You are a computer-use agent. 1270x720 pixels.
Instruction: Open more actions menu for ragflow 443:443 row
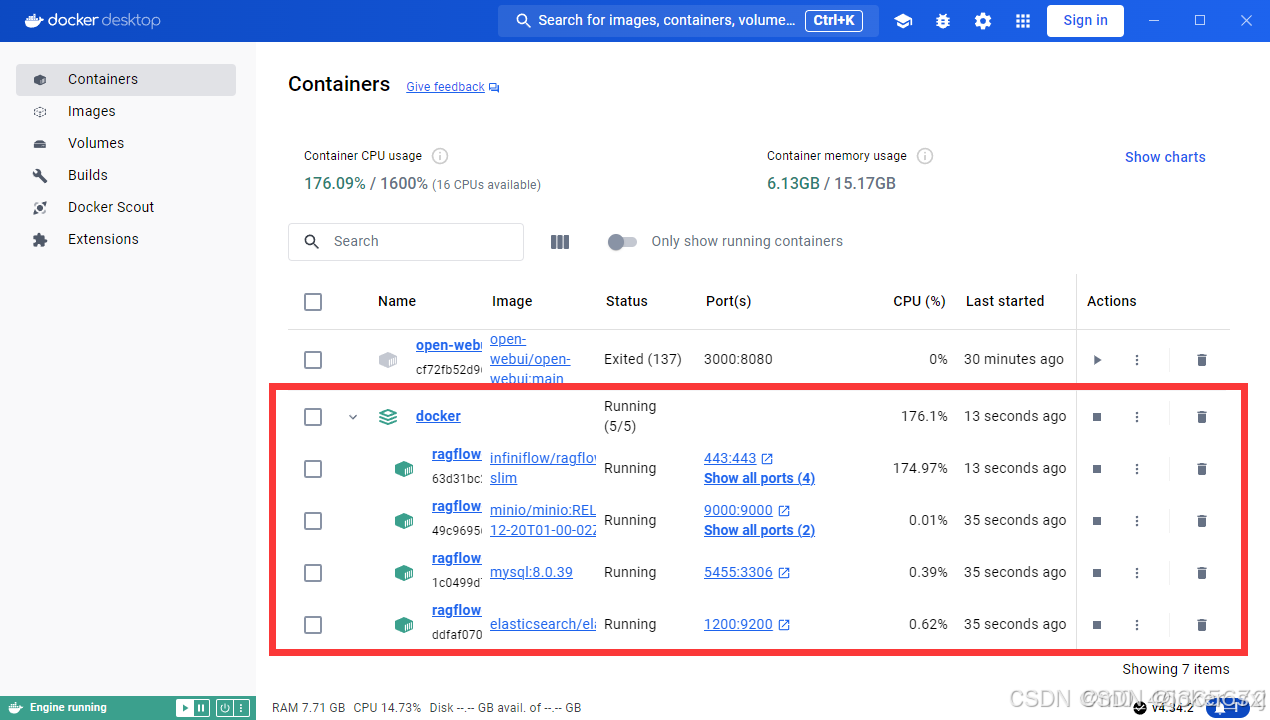click(x=1137, y=469)
